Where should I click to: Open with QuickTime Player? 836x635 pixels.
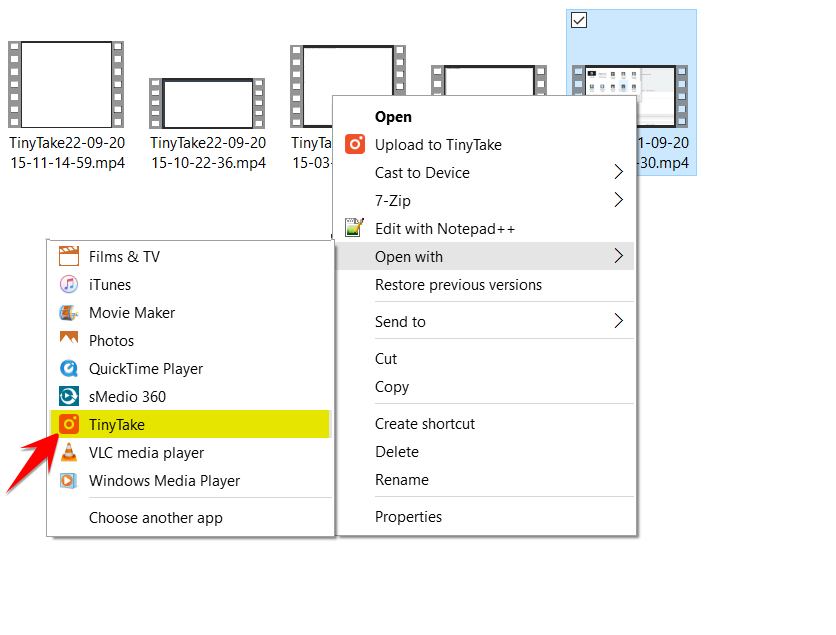coord(190,368)
